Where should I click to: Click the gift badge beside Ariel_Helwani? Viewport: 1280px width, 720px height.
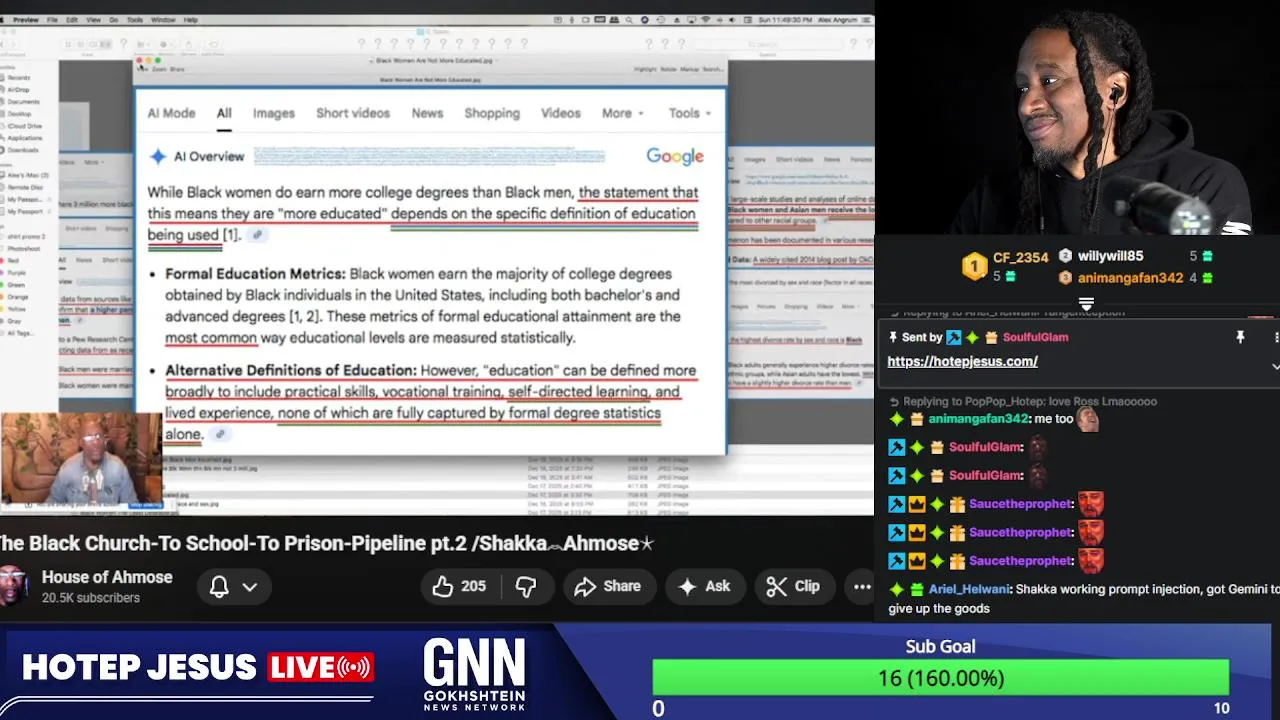point(916,590)
